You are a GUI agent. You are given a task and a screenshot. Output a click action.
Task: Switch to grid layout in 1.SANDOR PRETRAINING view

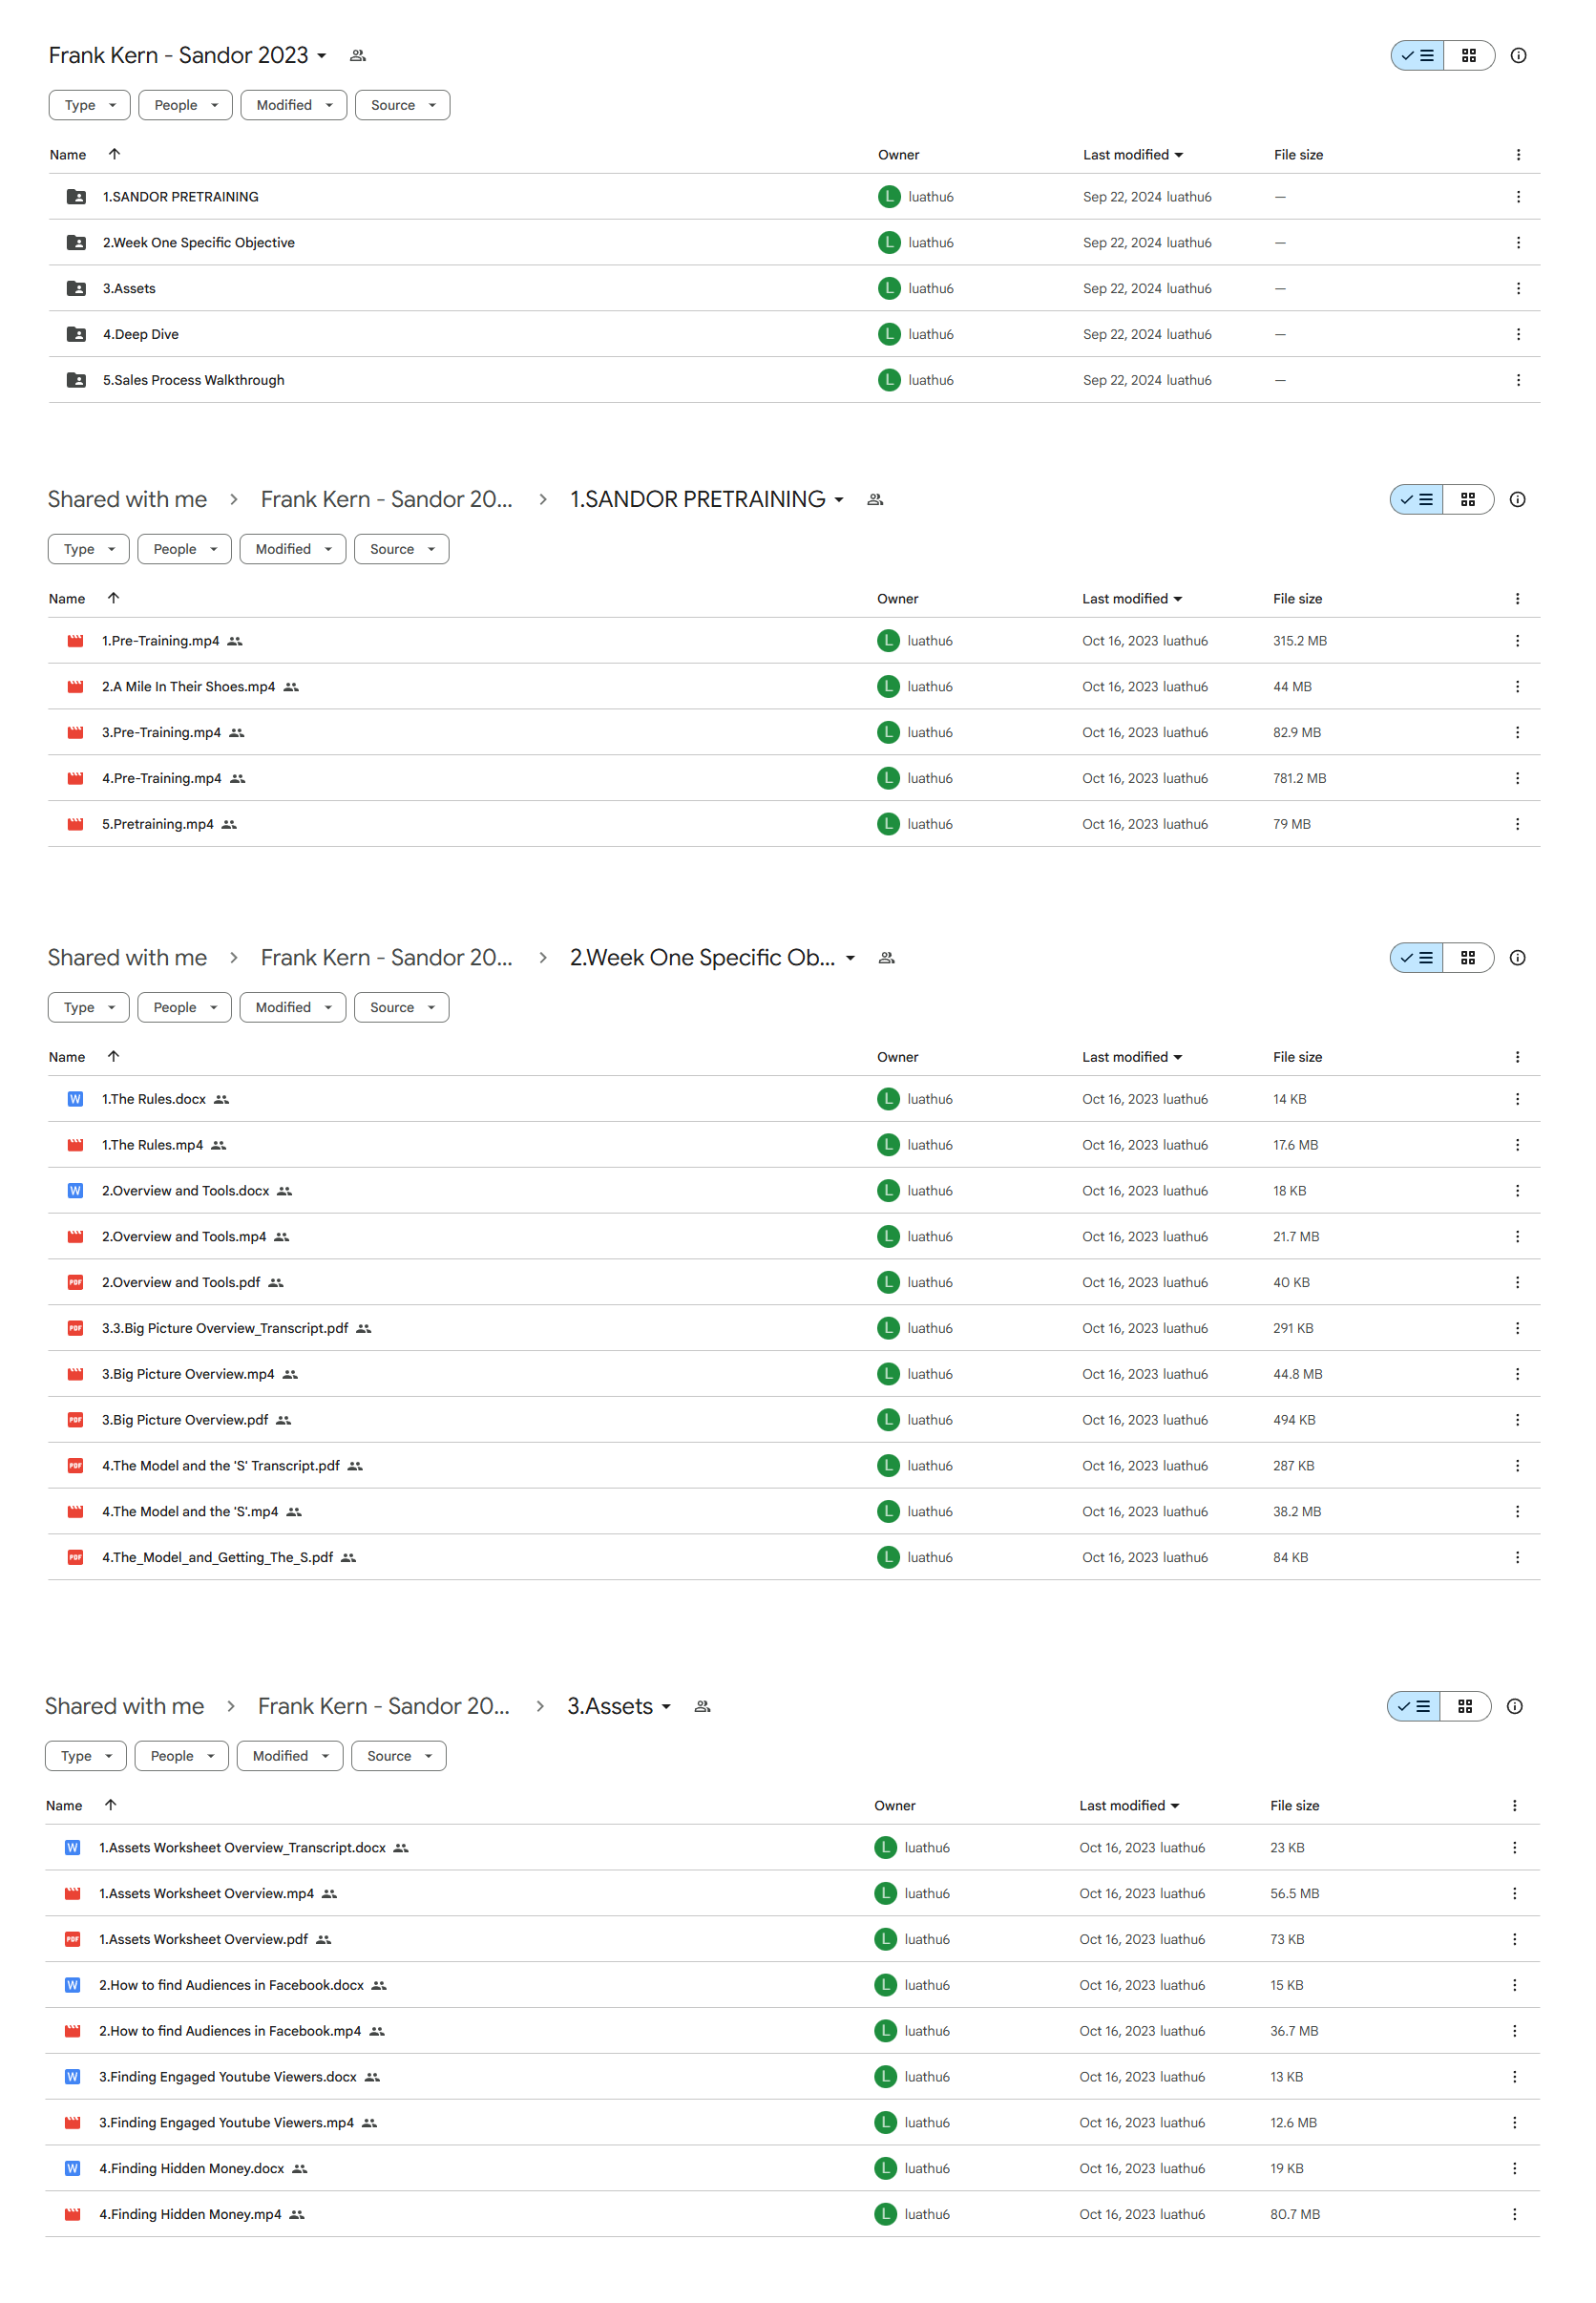point(1468,500)
